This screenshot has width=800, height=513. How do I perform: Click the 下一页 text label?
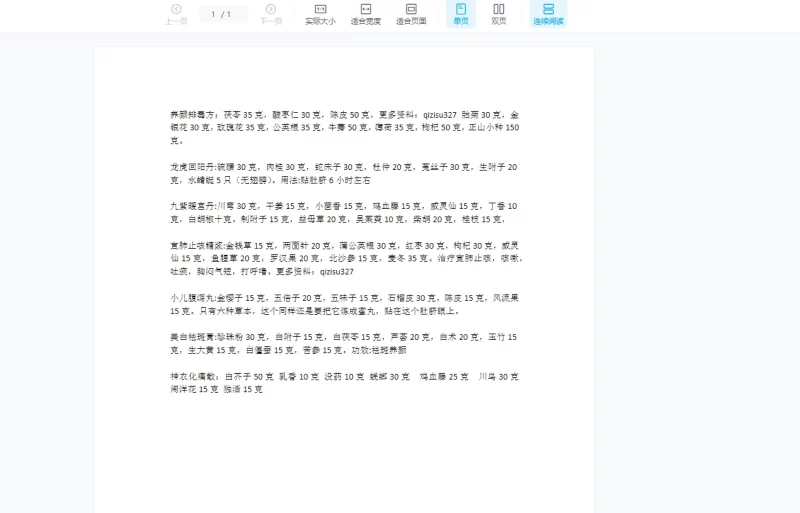(x=271, y=21)
